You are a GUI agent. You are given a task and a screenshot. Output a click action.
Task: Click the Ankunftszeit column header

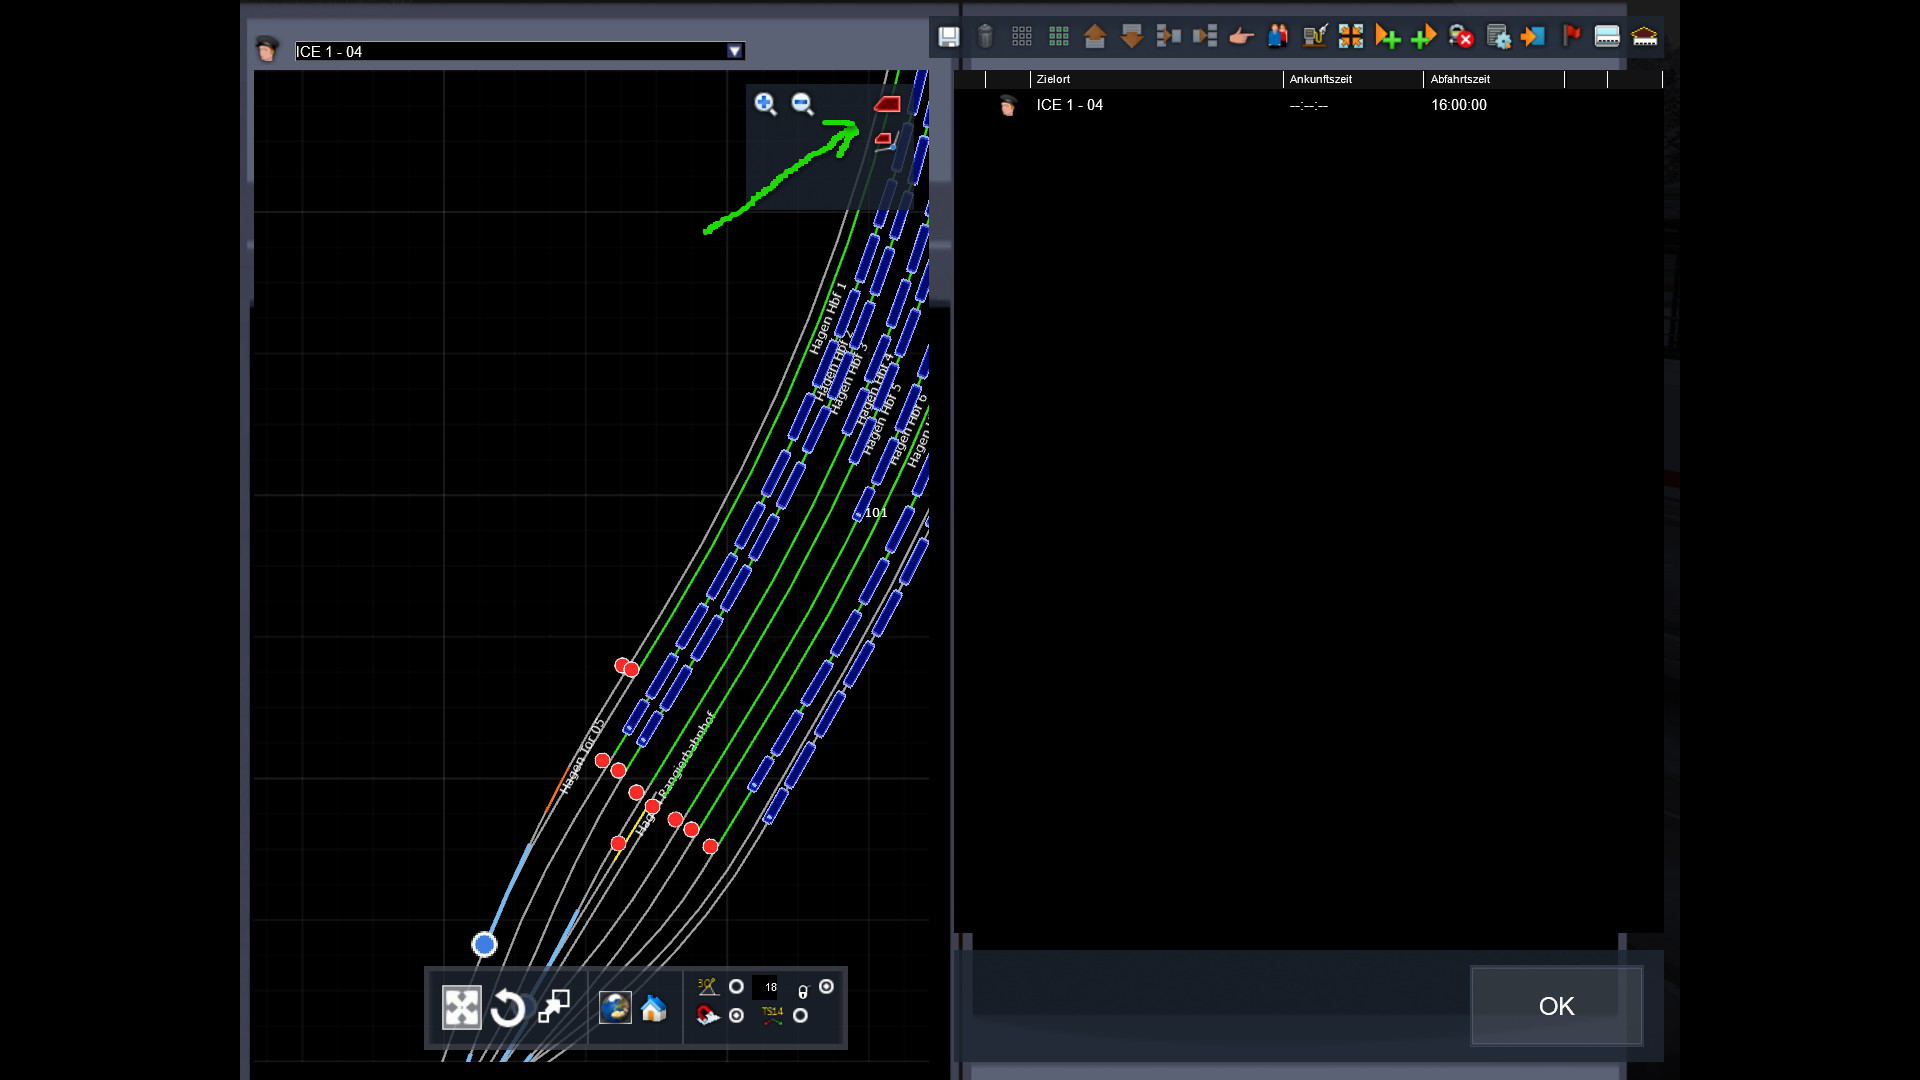pos(1354,79)
